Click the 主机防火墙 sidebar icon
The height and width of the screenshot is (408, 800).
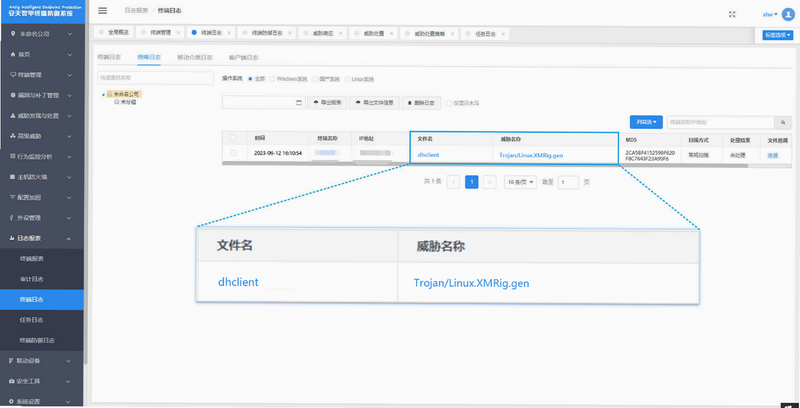coord(13,176)
